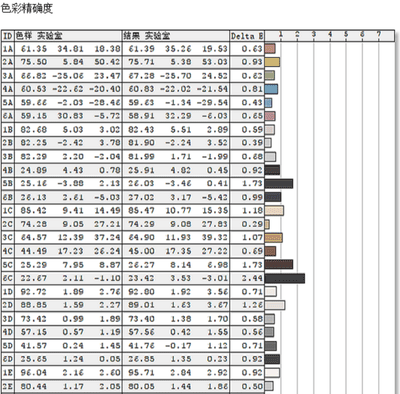The image size is (400, 394).
Task: Click the longest dark bar in row 6C
Action: pyautogui.click(x=285, y=278)
